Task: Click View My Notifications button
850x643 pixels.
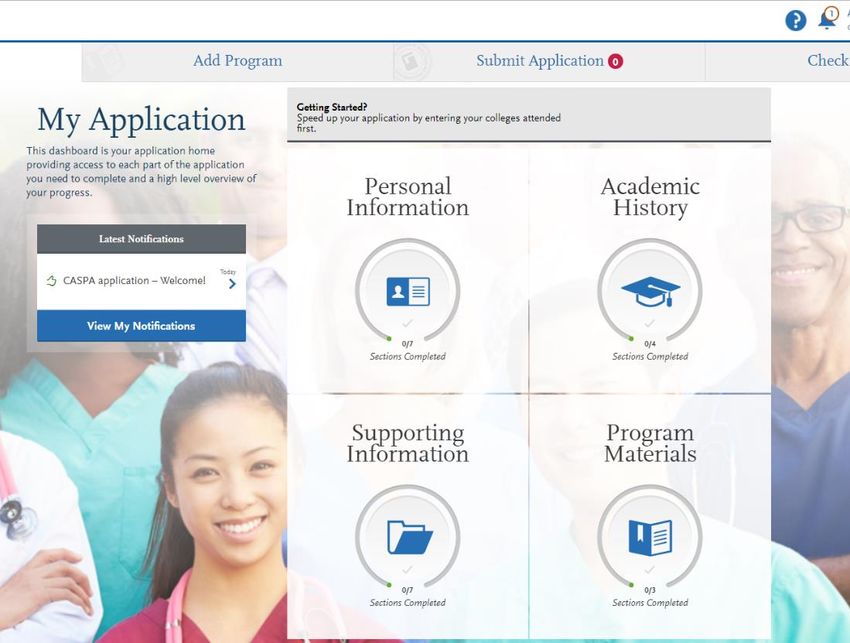Action: (141, 326)
